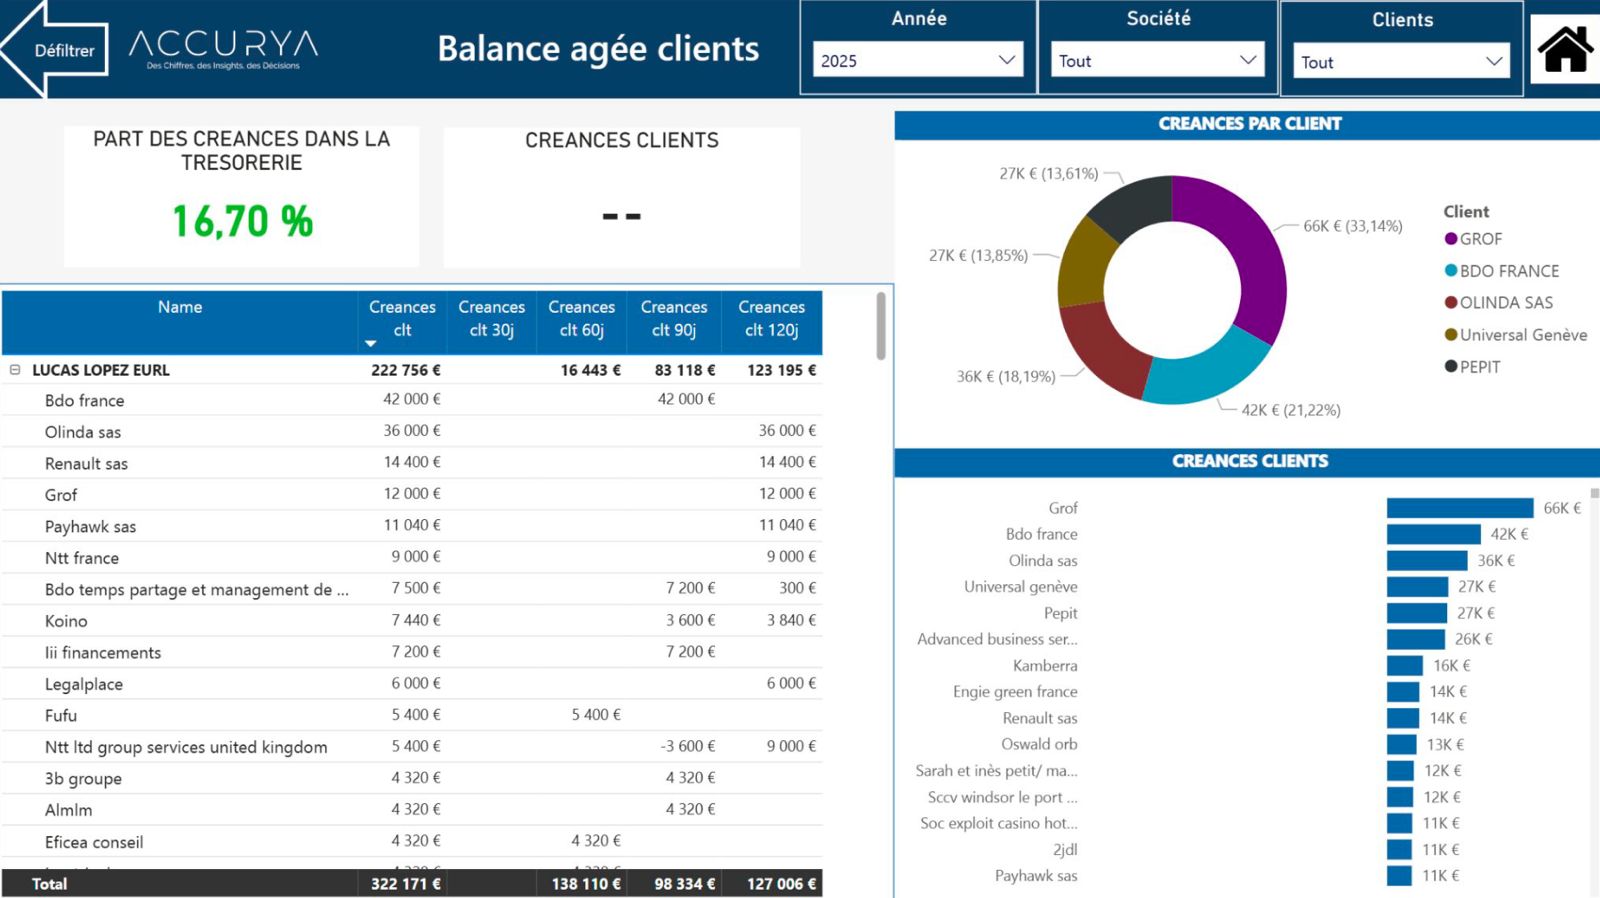Click the Kamberra bar 16K €
Viewport: 1600px width, 898px height.
tap(1405, 666)
